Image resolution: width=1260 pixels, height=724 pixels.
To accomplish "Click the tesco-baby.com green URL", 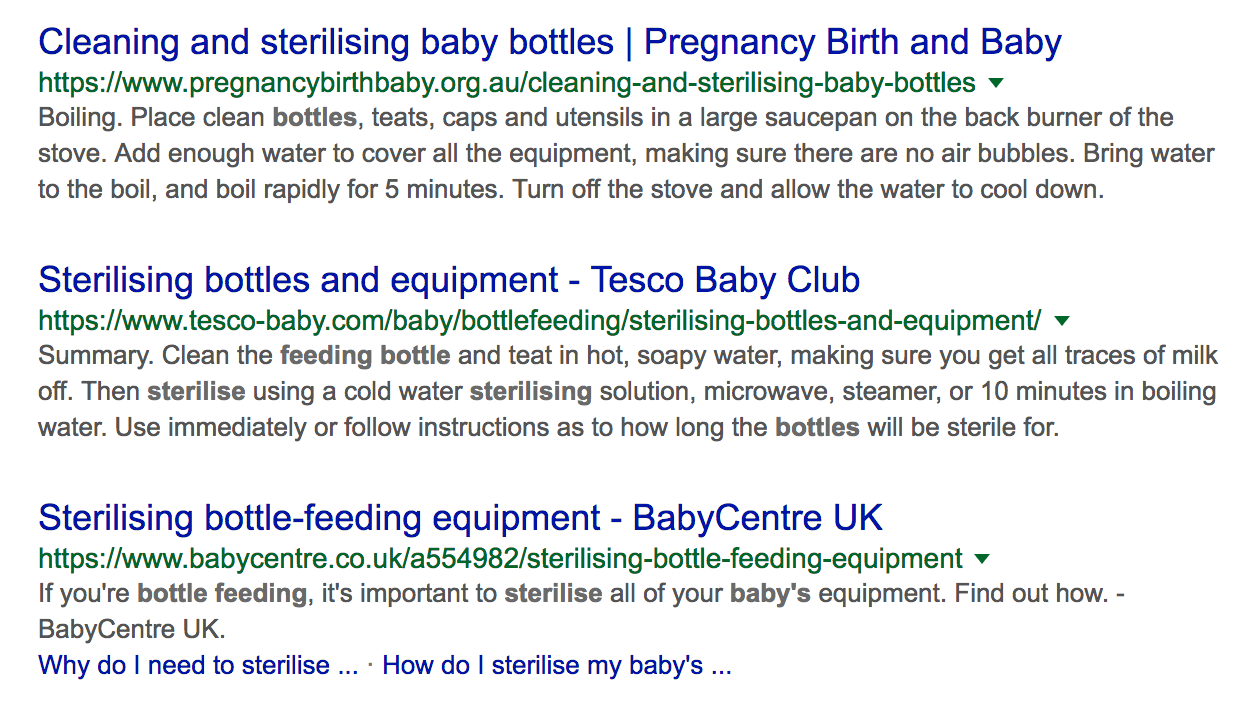I will click(539, 320).
